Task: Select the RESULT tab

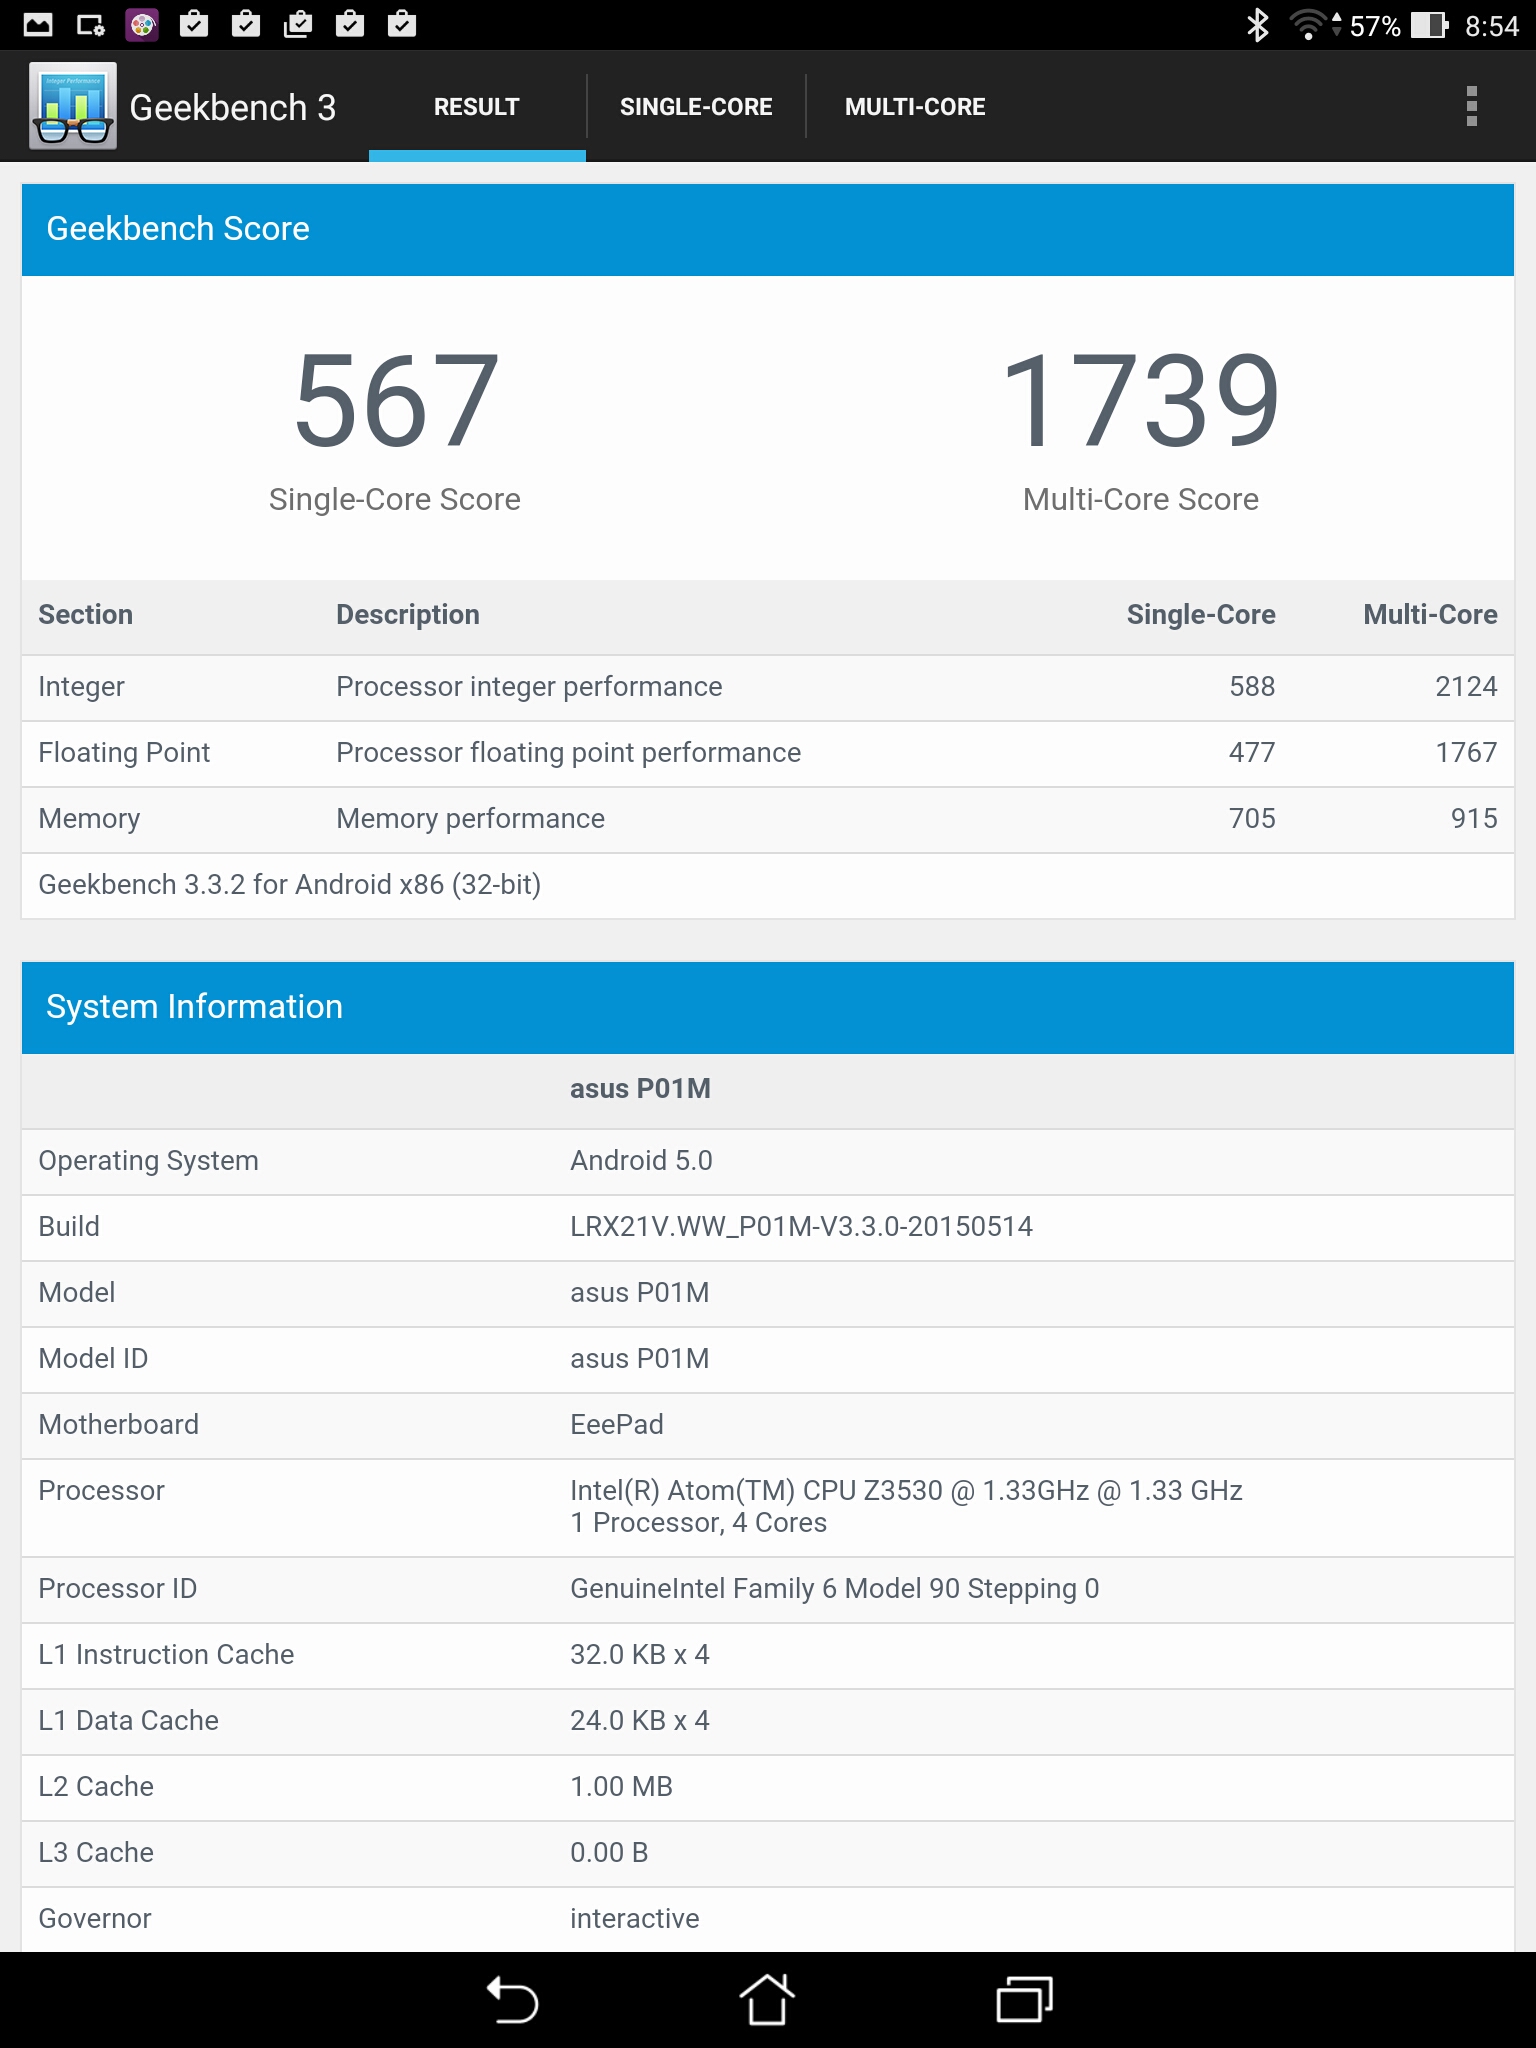Action: point(477,107)
